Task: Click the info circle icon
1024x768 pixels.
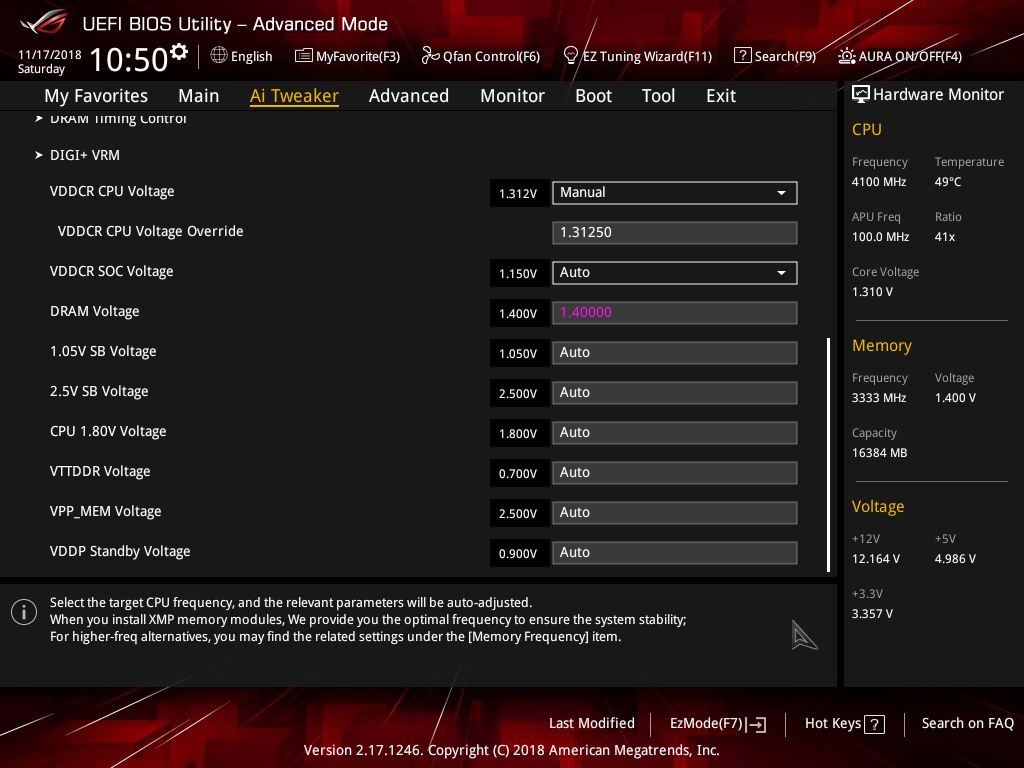Action: [x=24, y=612]
